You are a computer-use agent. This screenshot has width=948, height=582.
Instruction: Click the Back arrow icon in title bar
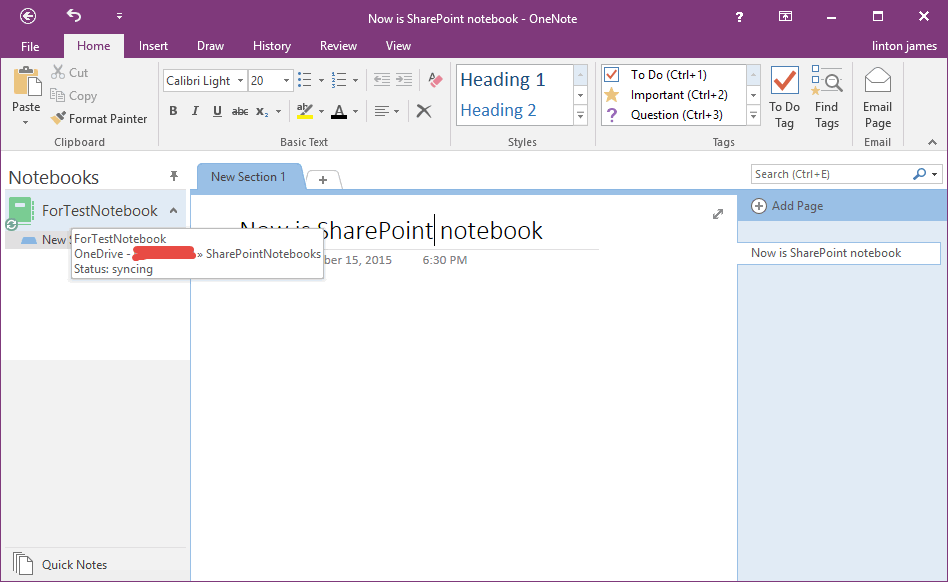(28, 16)
